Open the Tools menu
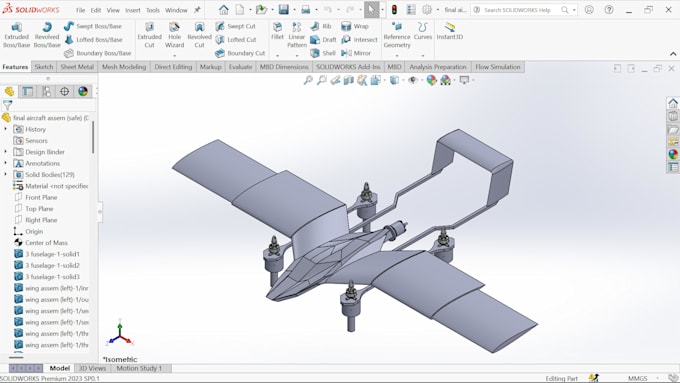 click(x=153, y=10)
